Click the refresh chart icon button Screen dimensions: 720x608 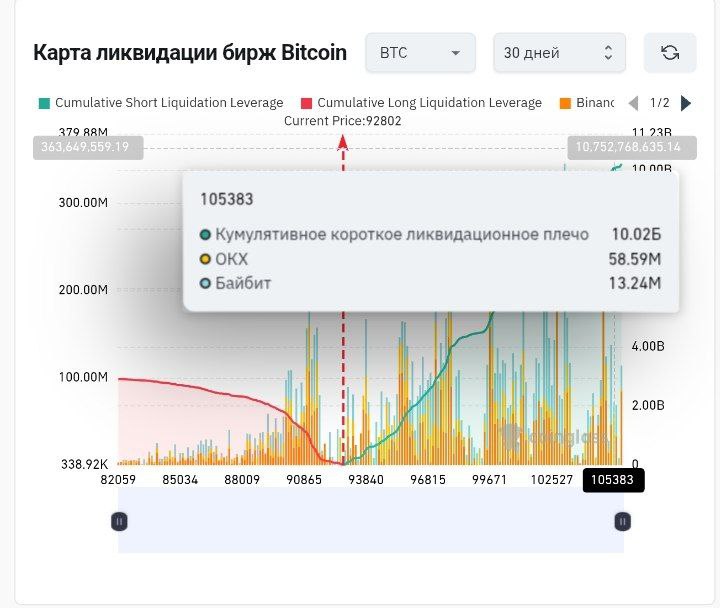(x=670, y=53)
